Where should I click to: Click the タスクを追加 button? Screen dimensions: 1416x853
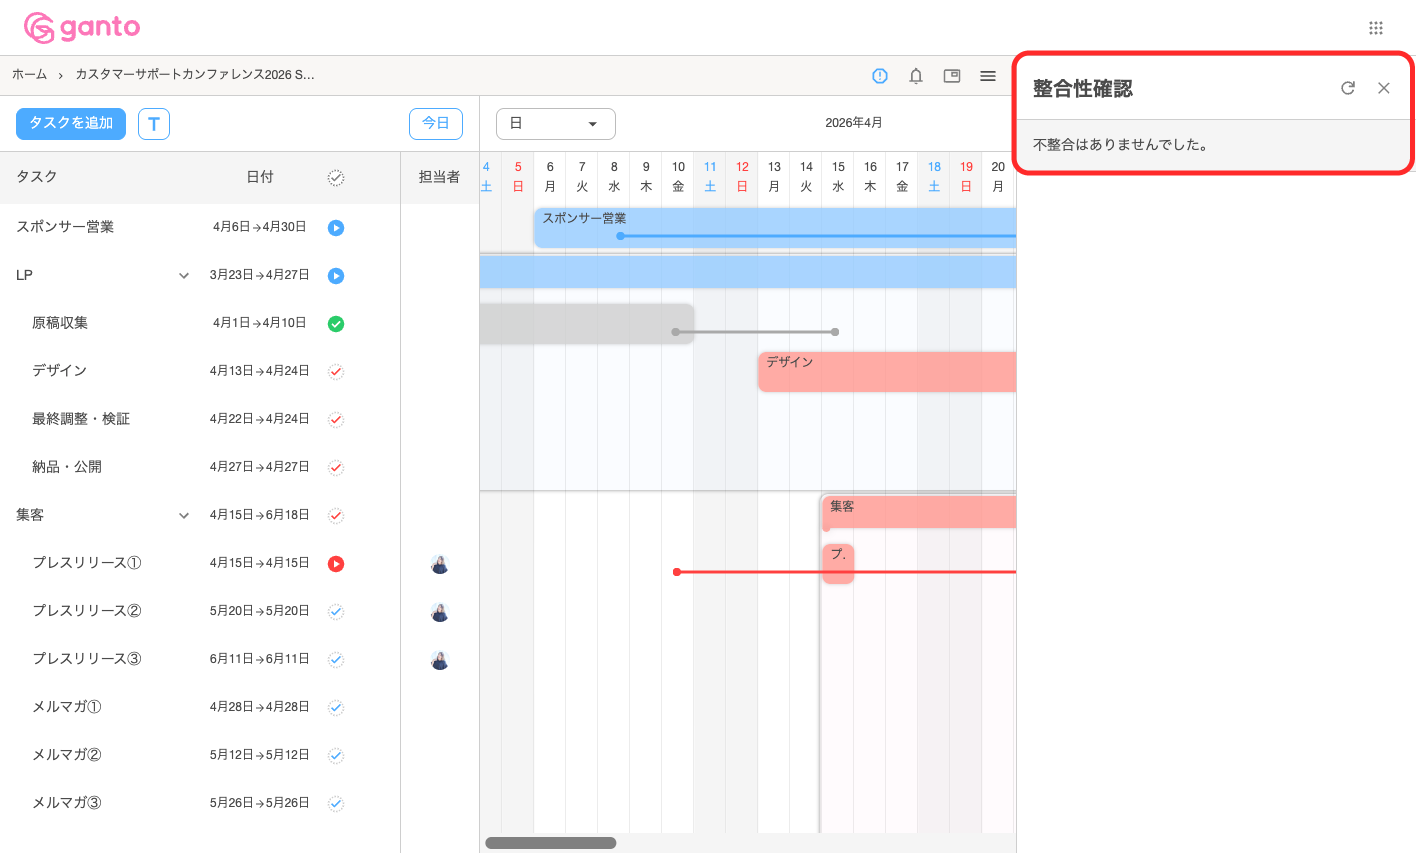click(70, 123)
